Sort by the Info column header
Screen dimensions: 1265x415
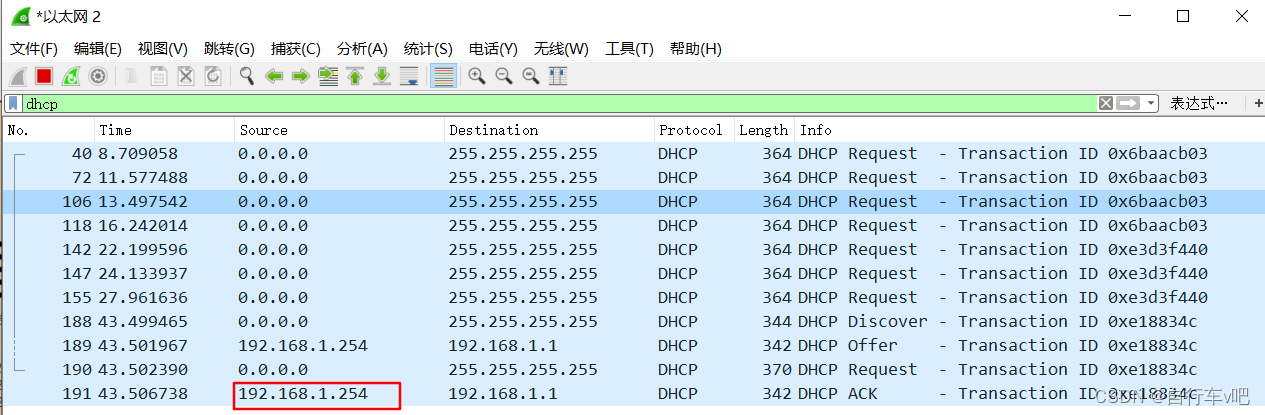(x=1029, y=130)
